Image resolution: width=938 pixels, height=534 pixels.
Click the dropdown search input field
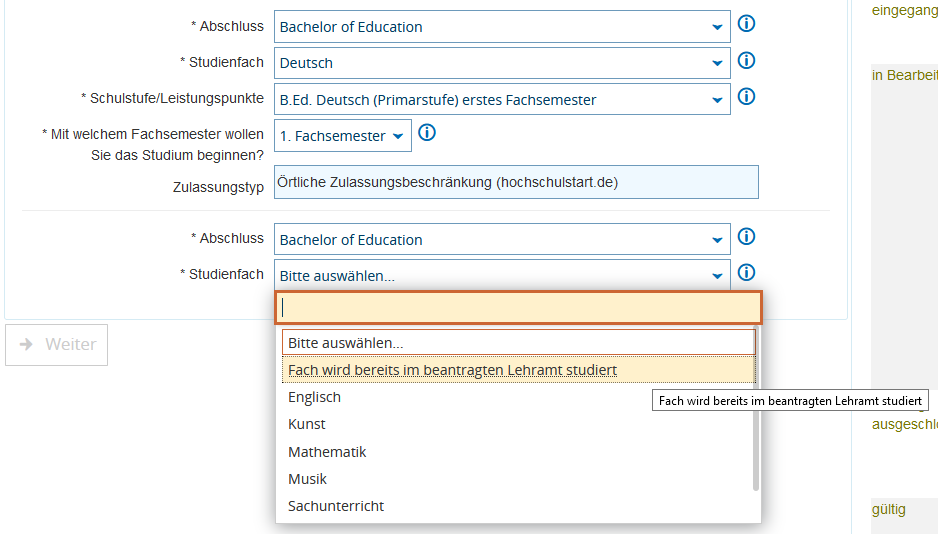pos(518,308)
